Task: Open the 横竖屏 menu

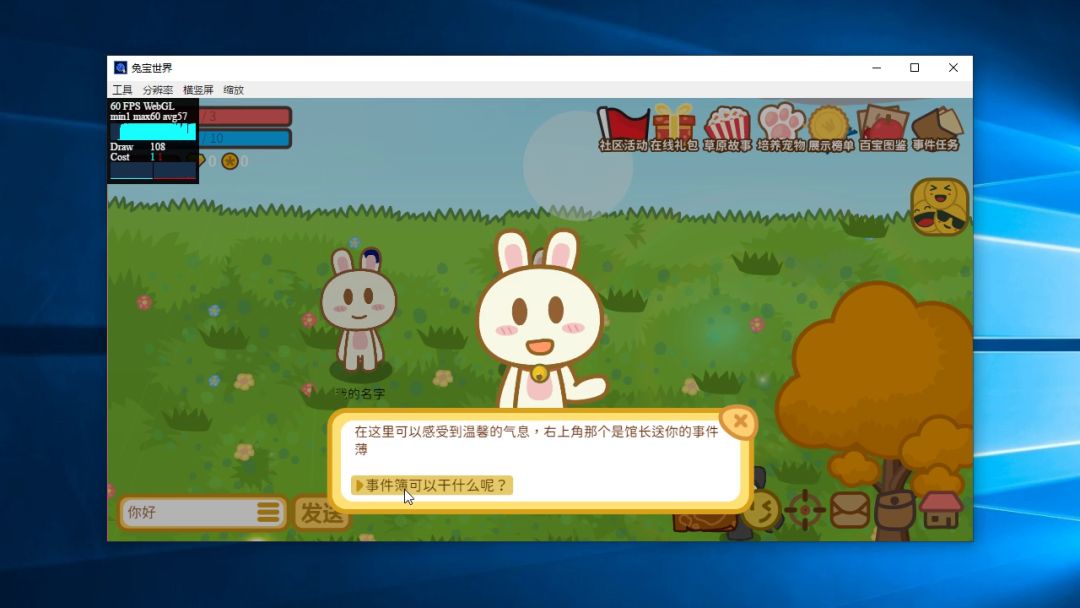Action: click(198, 90)
